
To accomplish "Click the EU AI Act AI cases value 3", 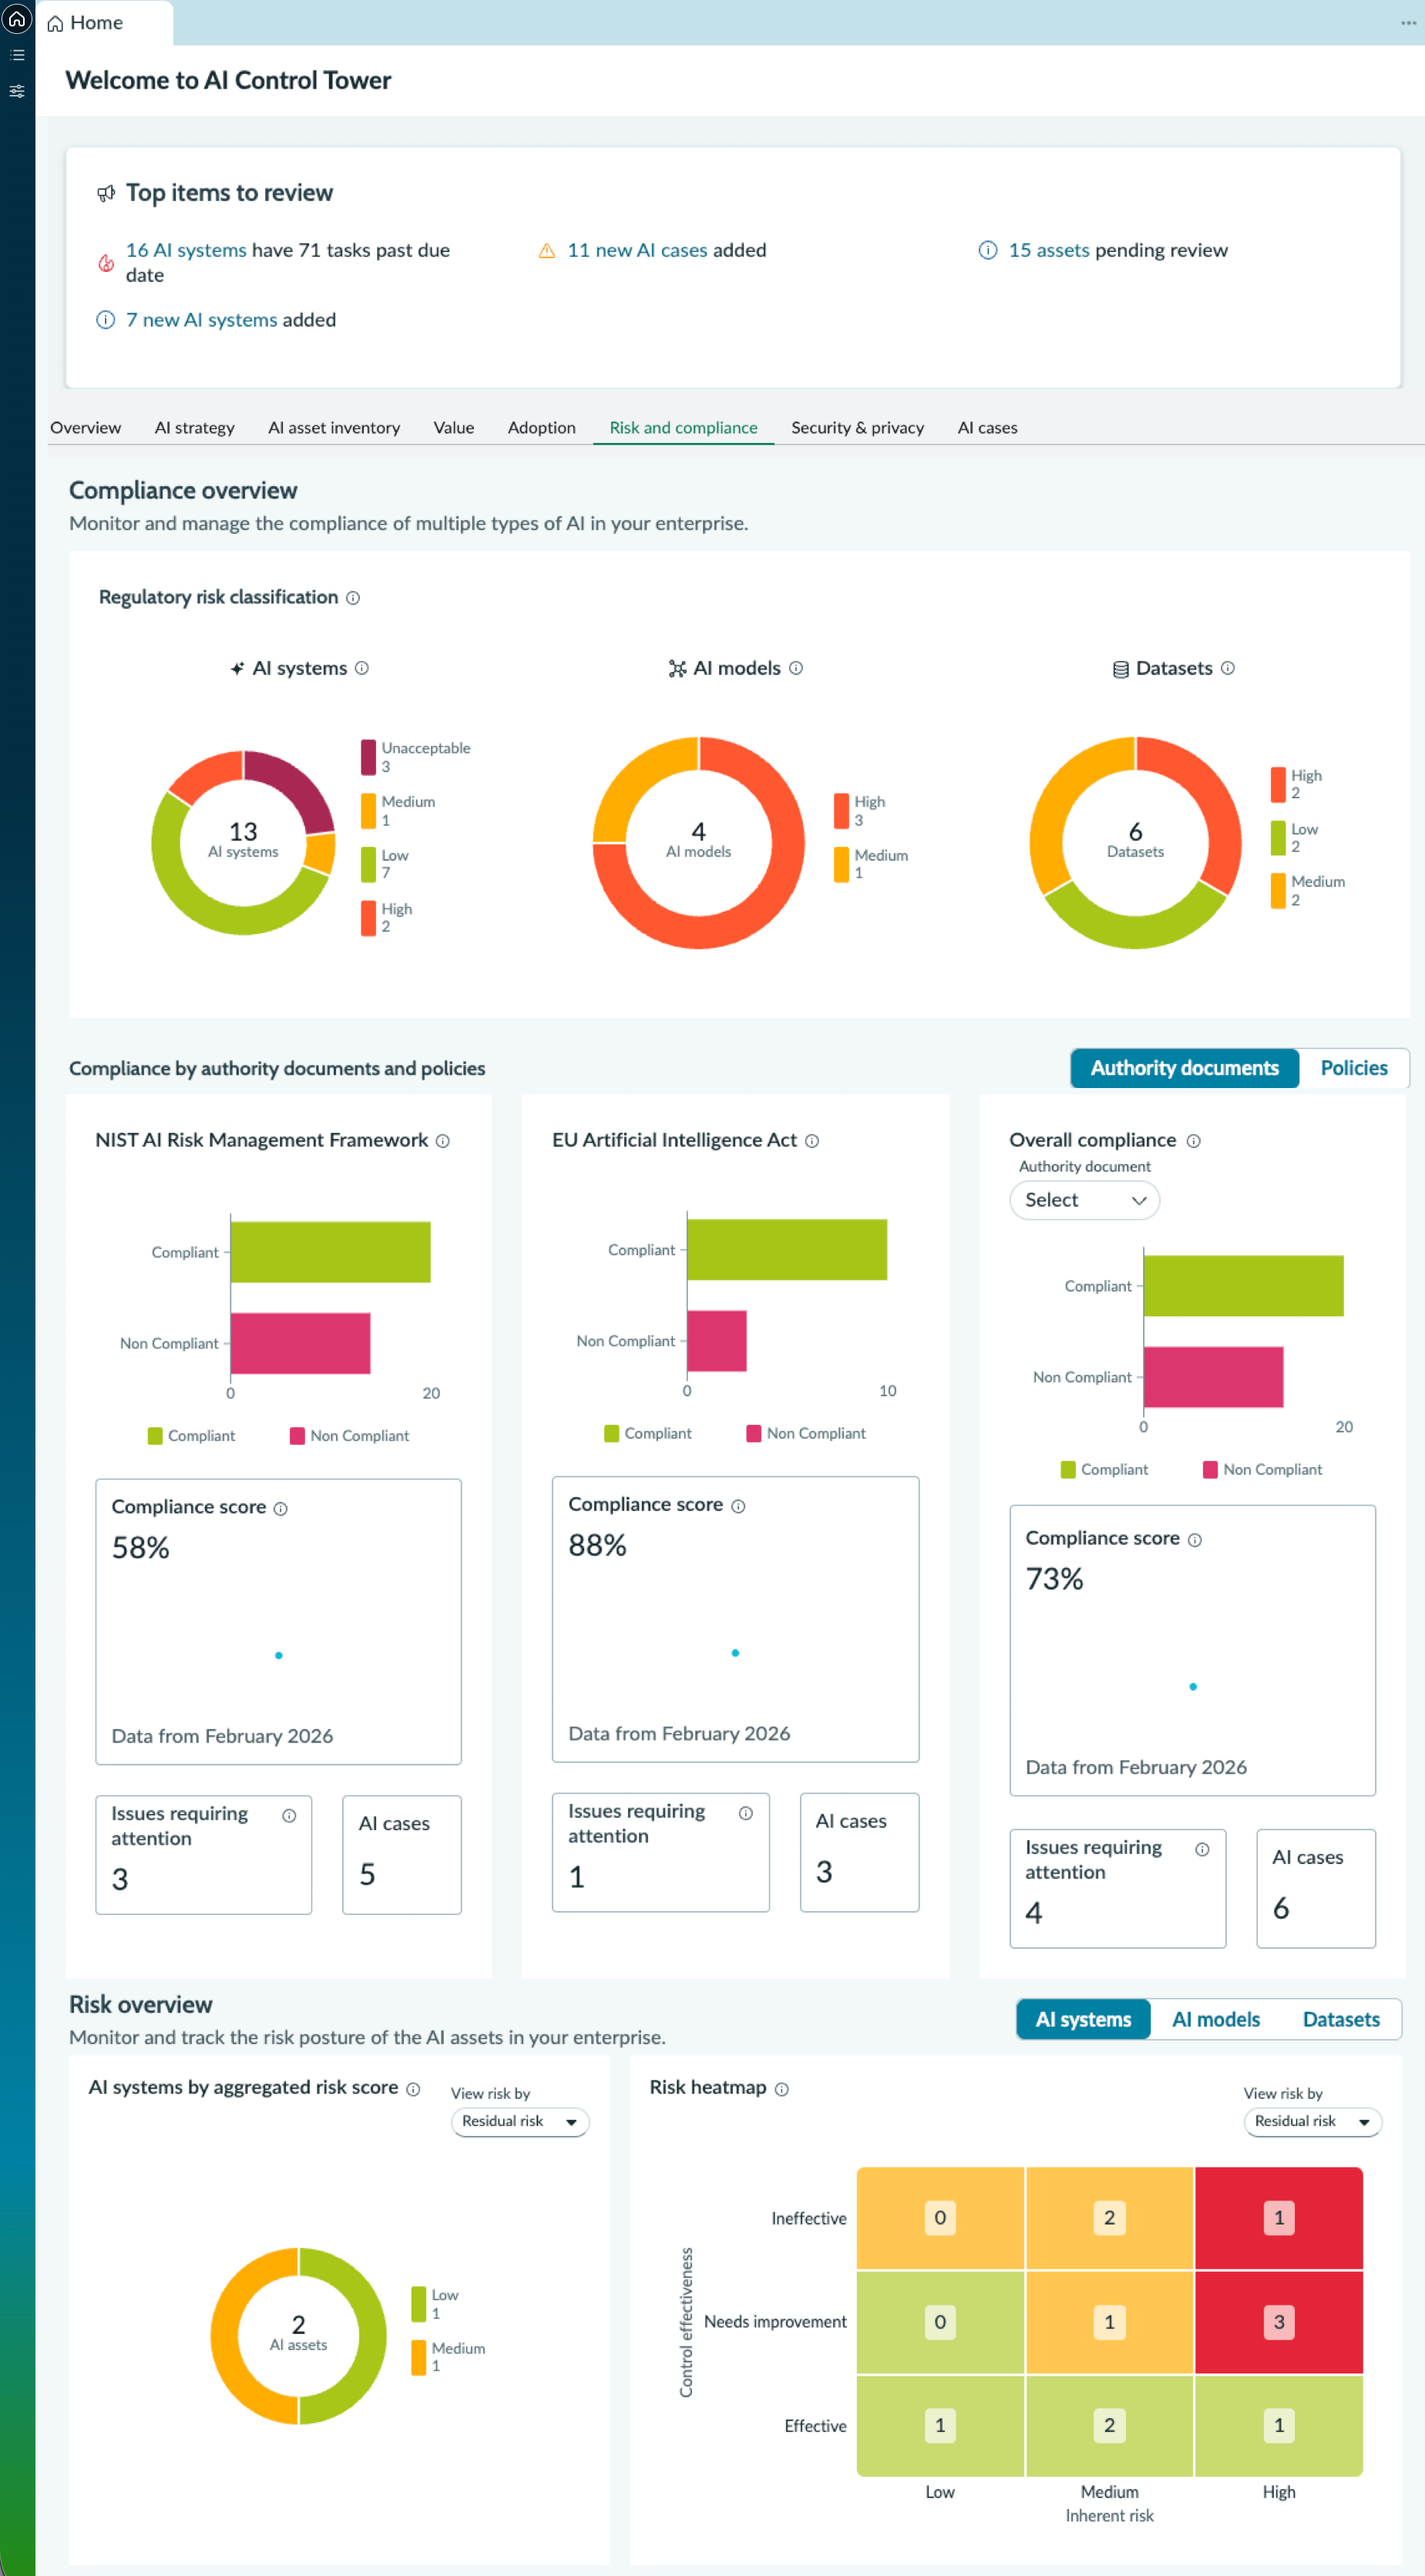I will tap(824, 1872).
